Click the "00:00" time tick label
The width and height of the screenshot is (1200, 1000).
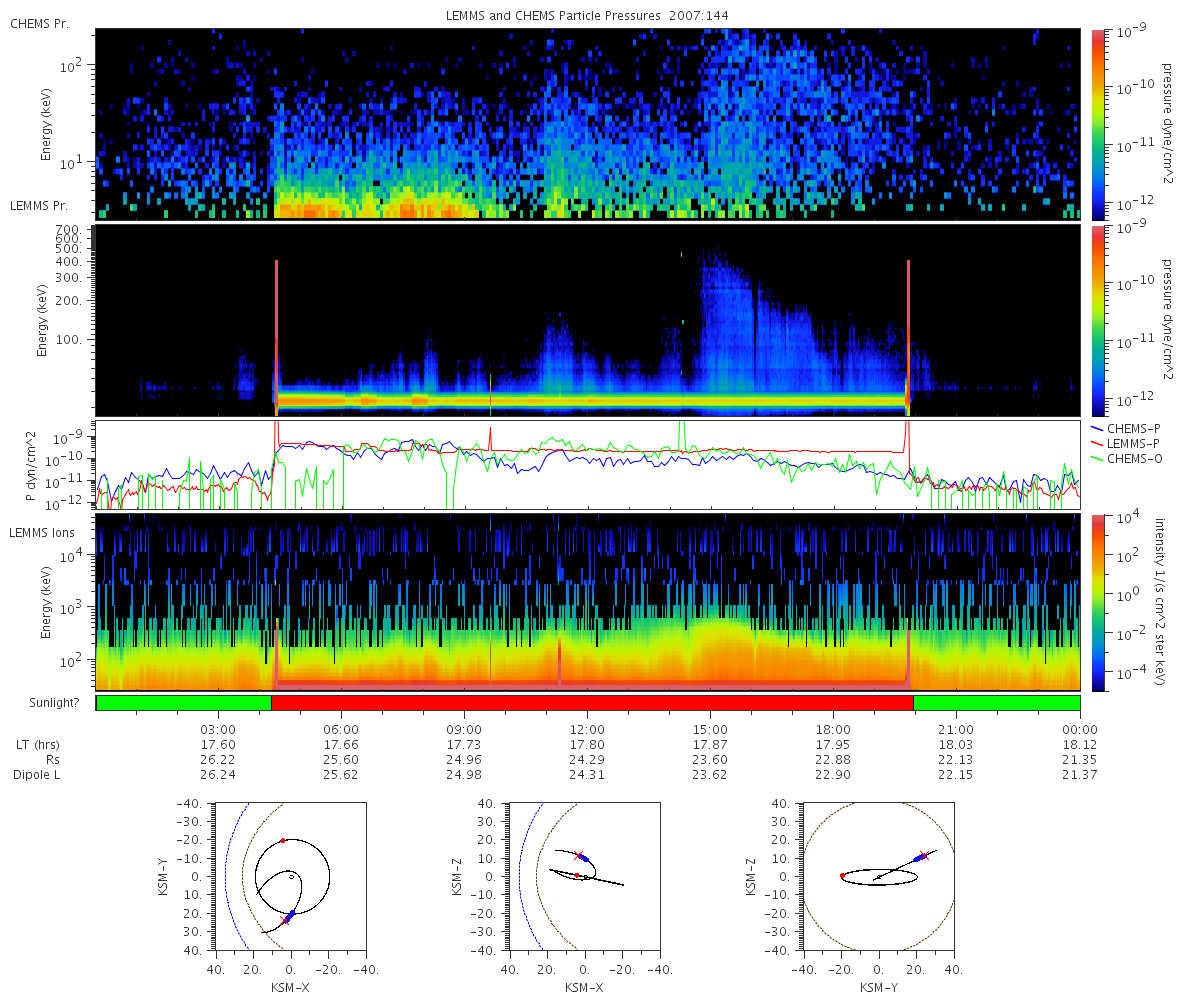coord(1080,730)
